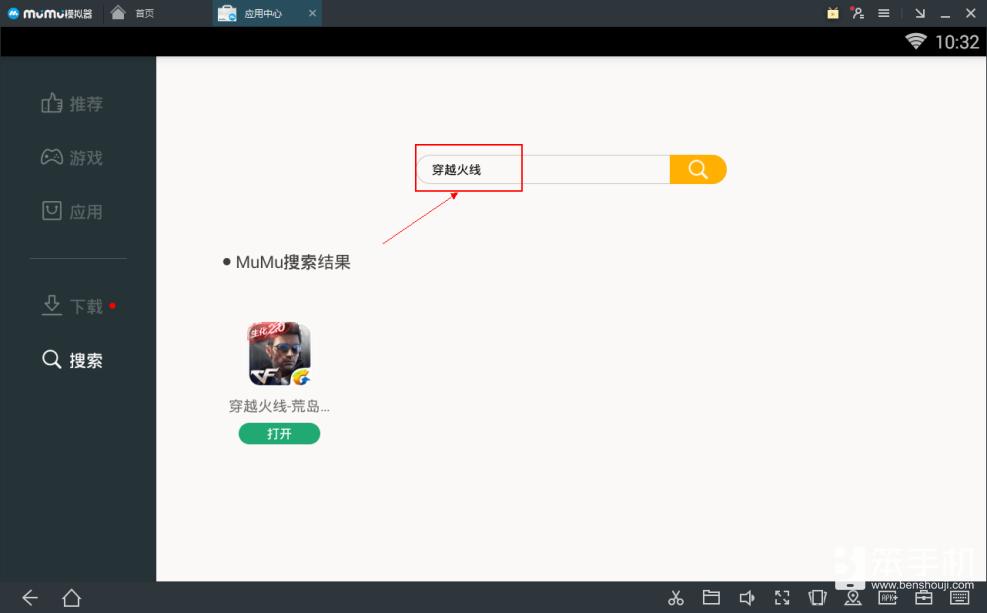Open the MuMu gift box
This screenshot has height=613, width=987.
[833, 13]
